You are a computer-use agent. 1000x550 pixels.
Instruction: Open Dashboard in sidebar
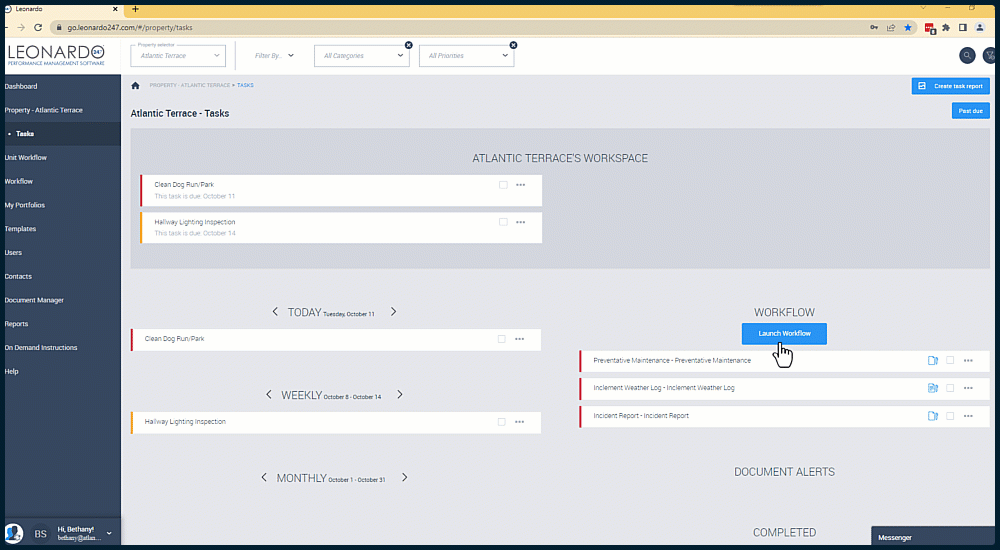click(x=21, y=87)
